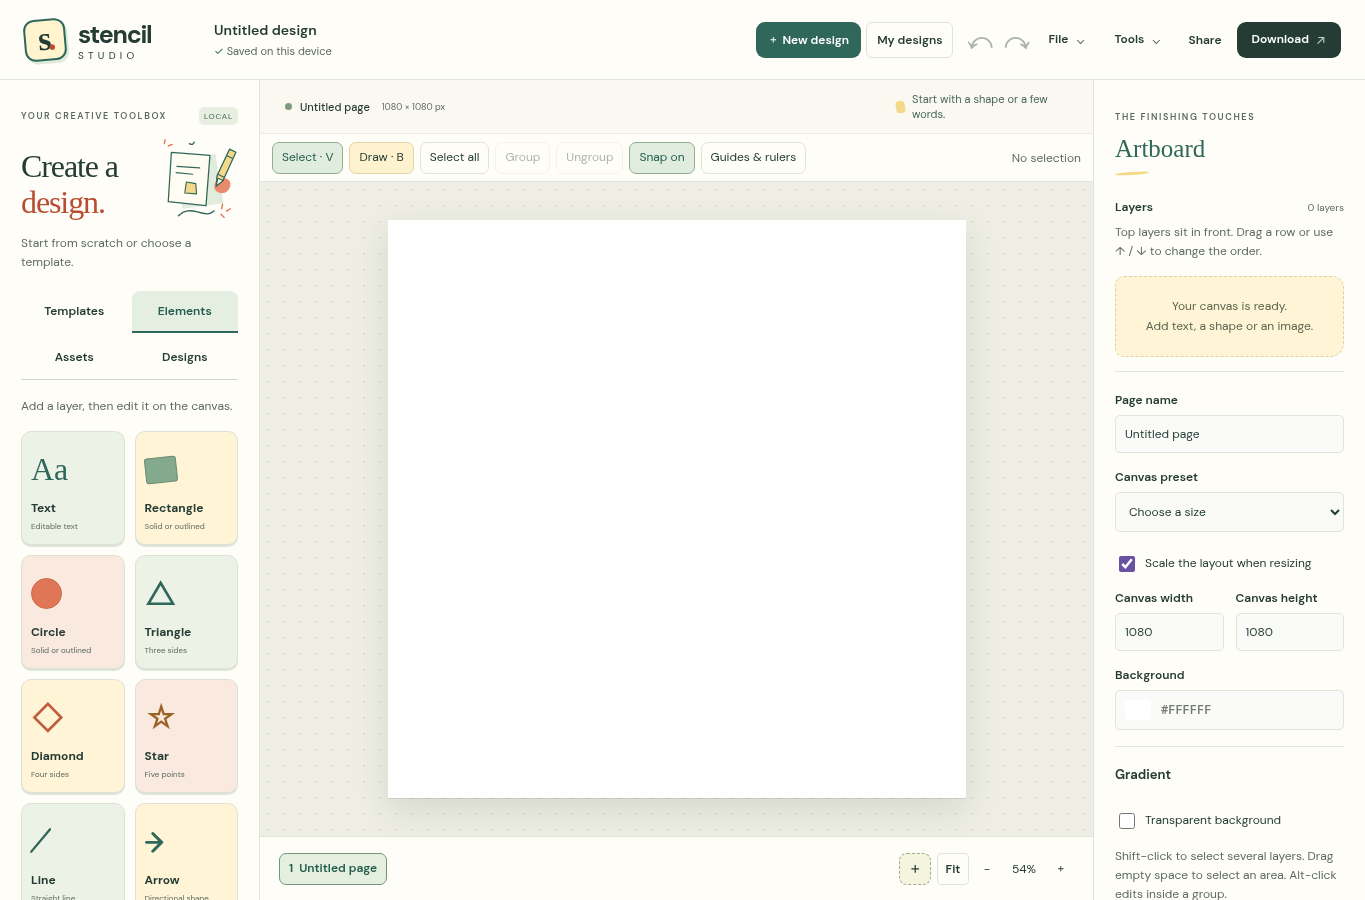Add the Line element
The image size is (1365, 900).
tap(73, 852)
